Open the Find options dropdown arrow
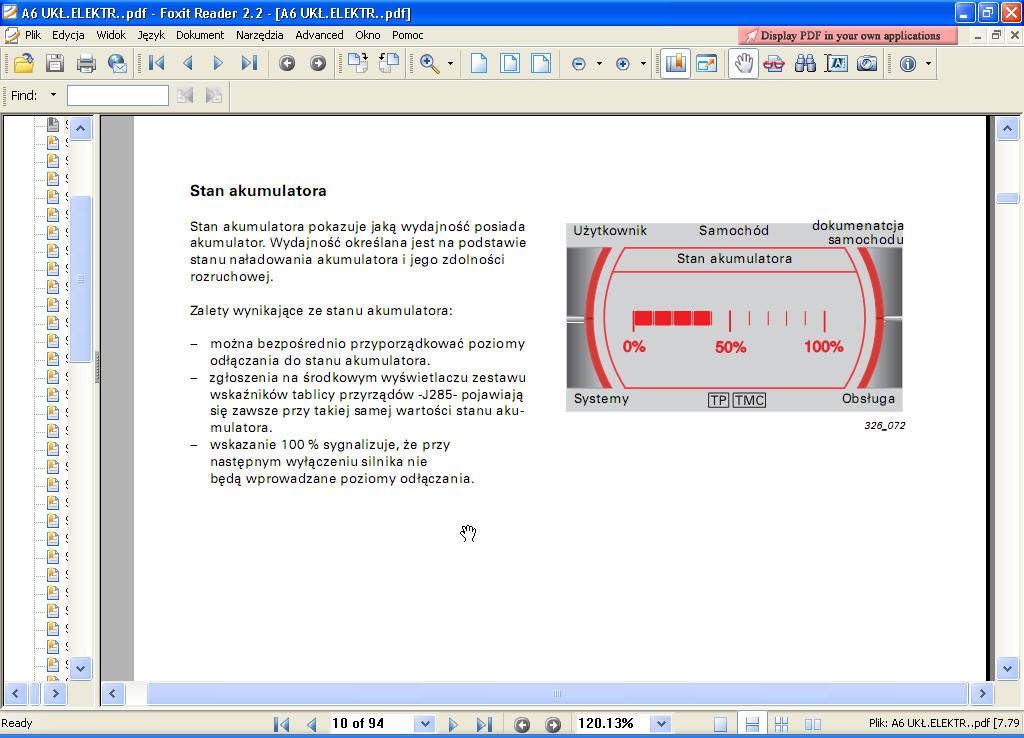Screen dimensions: 1024x738 53,95
